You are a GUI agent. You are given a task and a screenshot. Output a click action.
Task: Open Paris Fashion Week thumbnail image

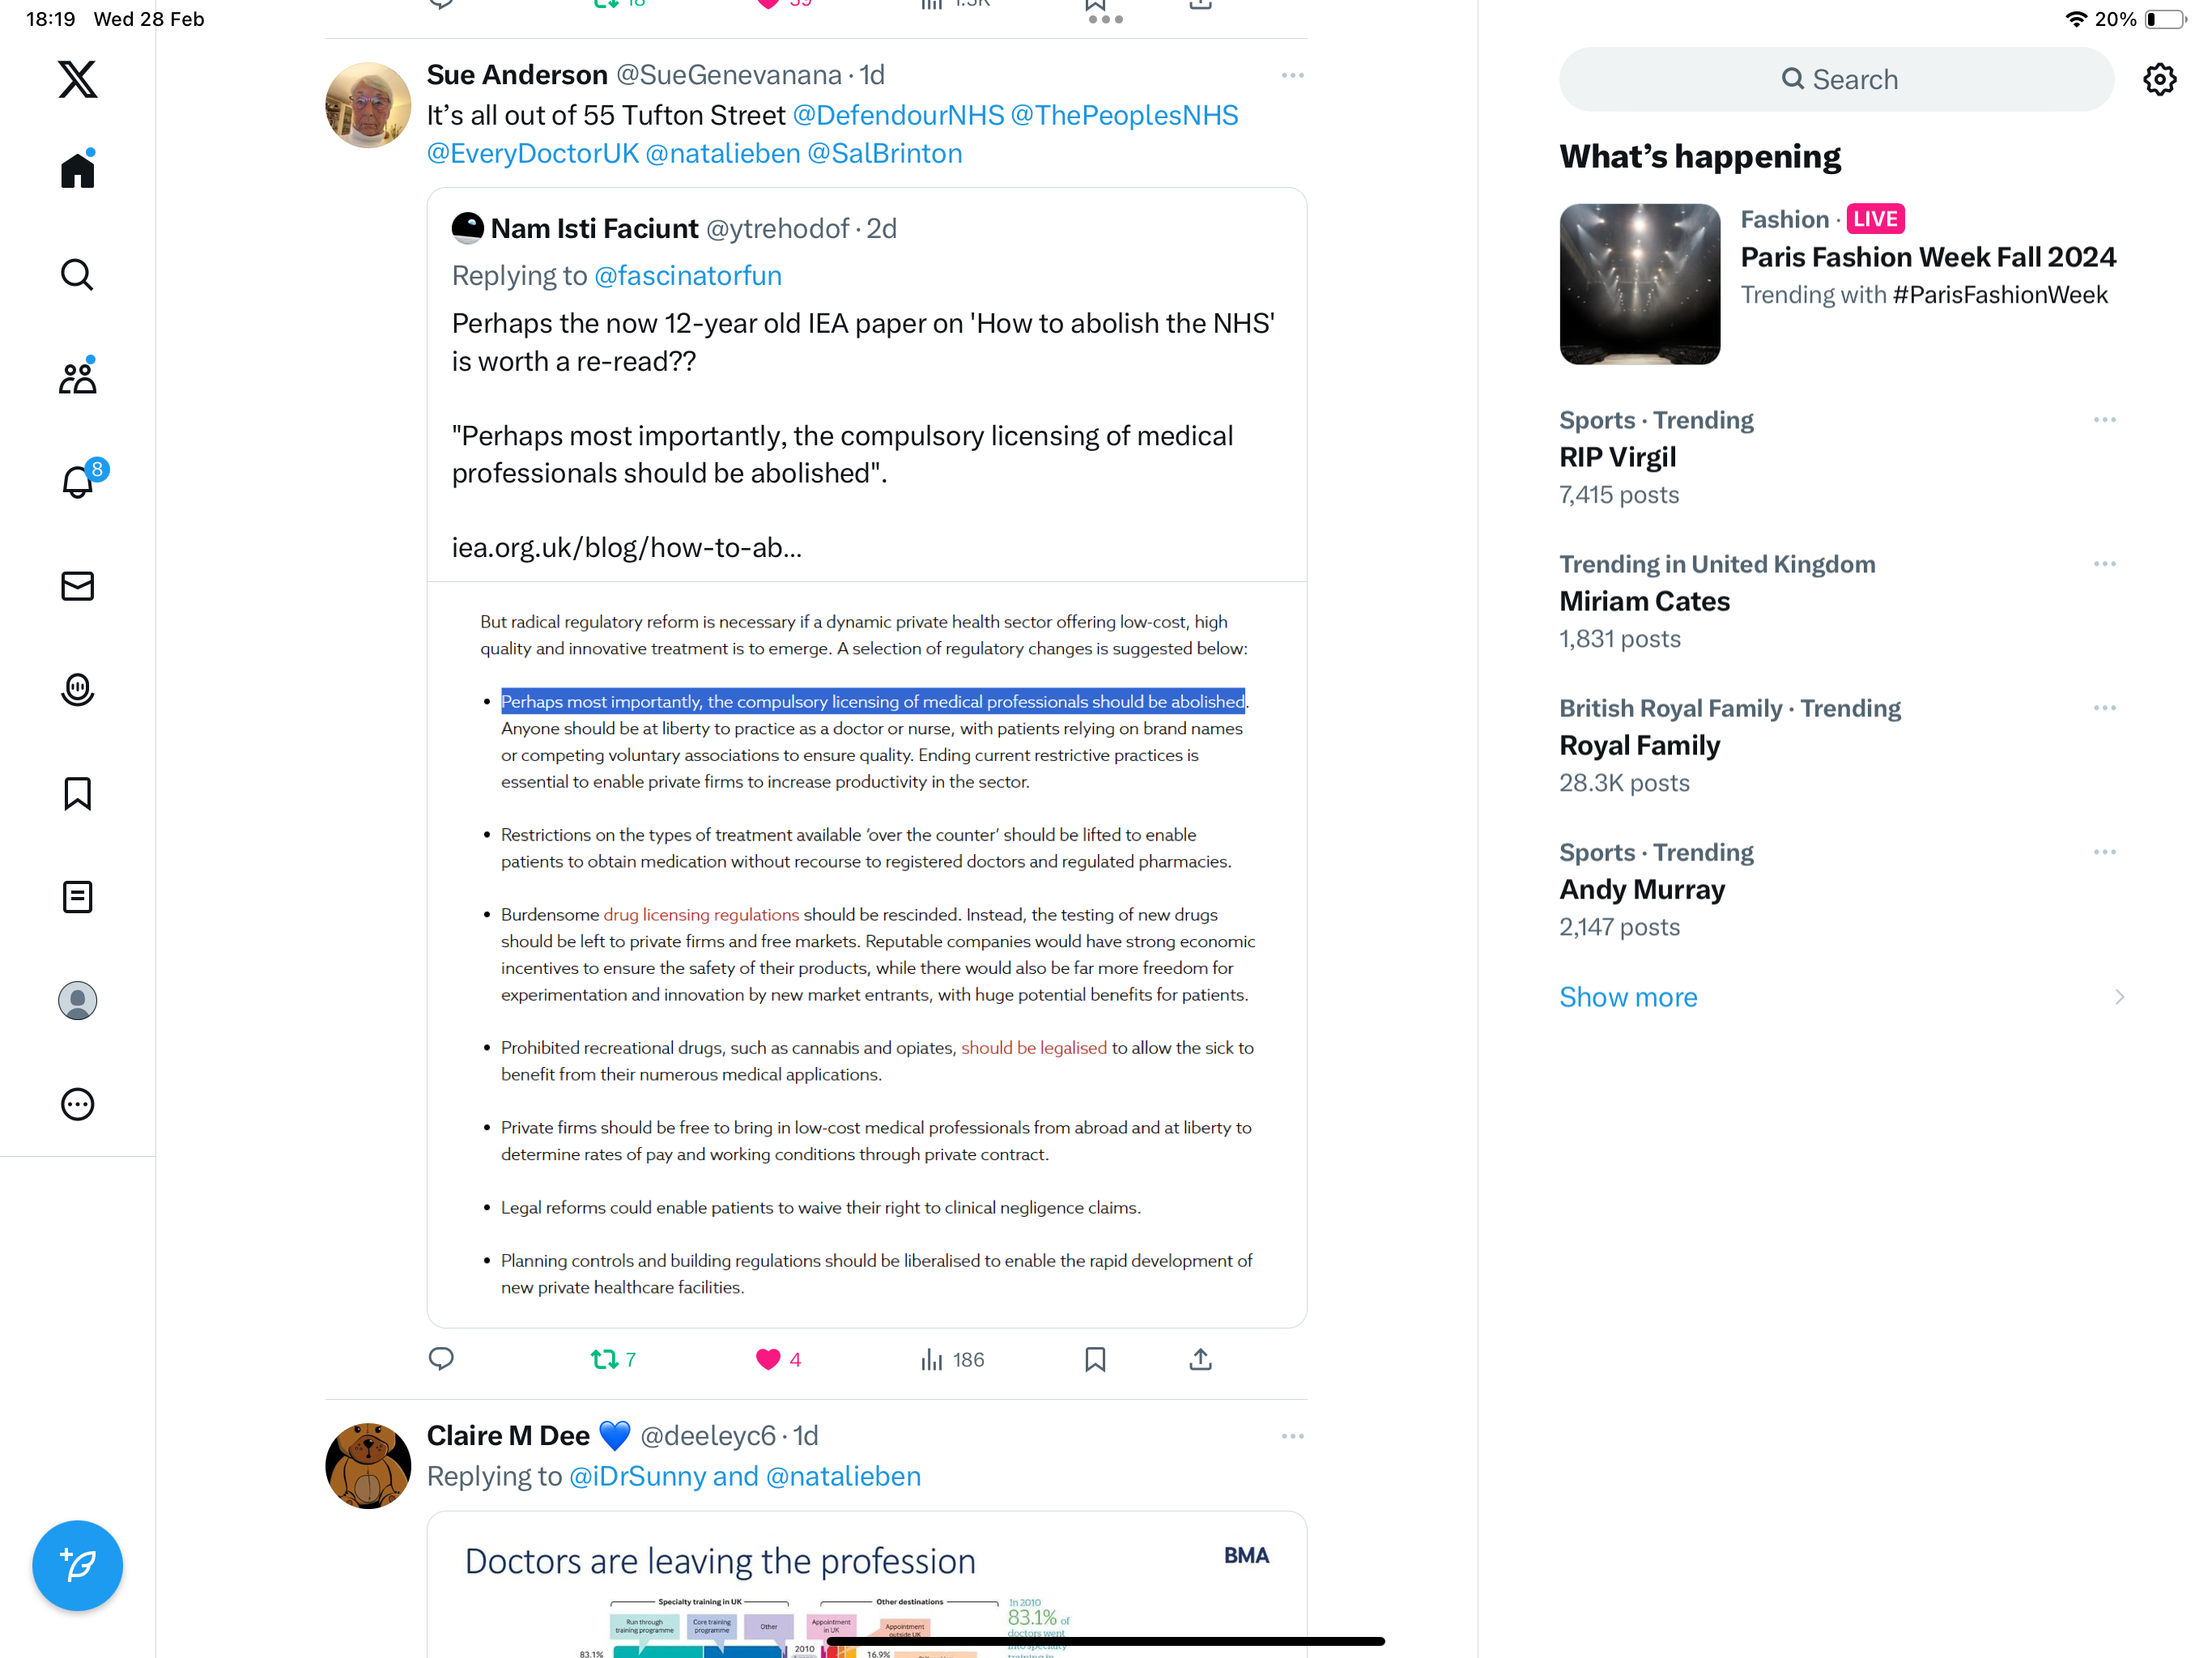pyautogui.click(x=1640, y=284)
